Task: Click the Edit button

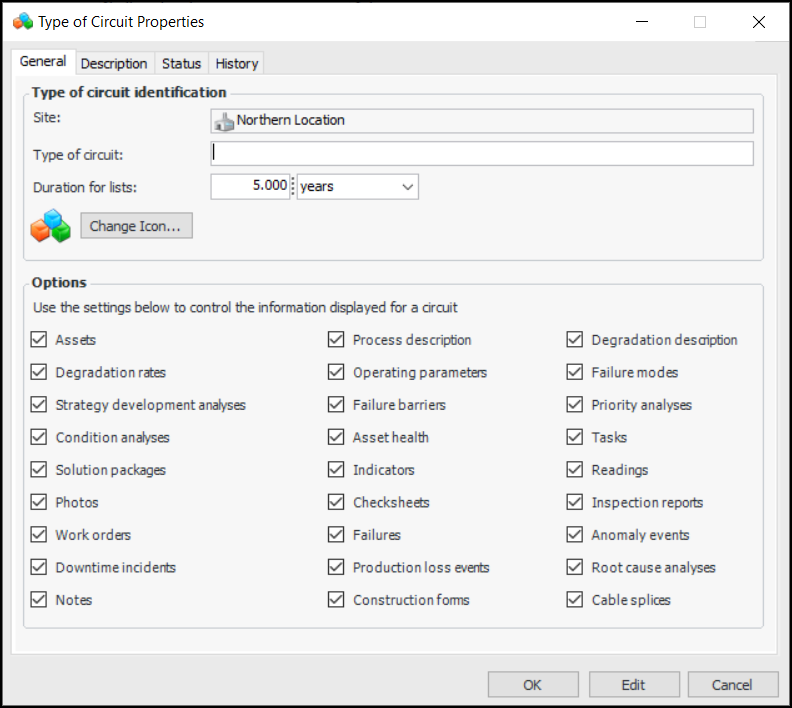Action: click(633, 685)
